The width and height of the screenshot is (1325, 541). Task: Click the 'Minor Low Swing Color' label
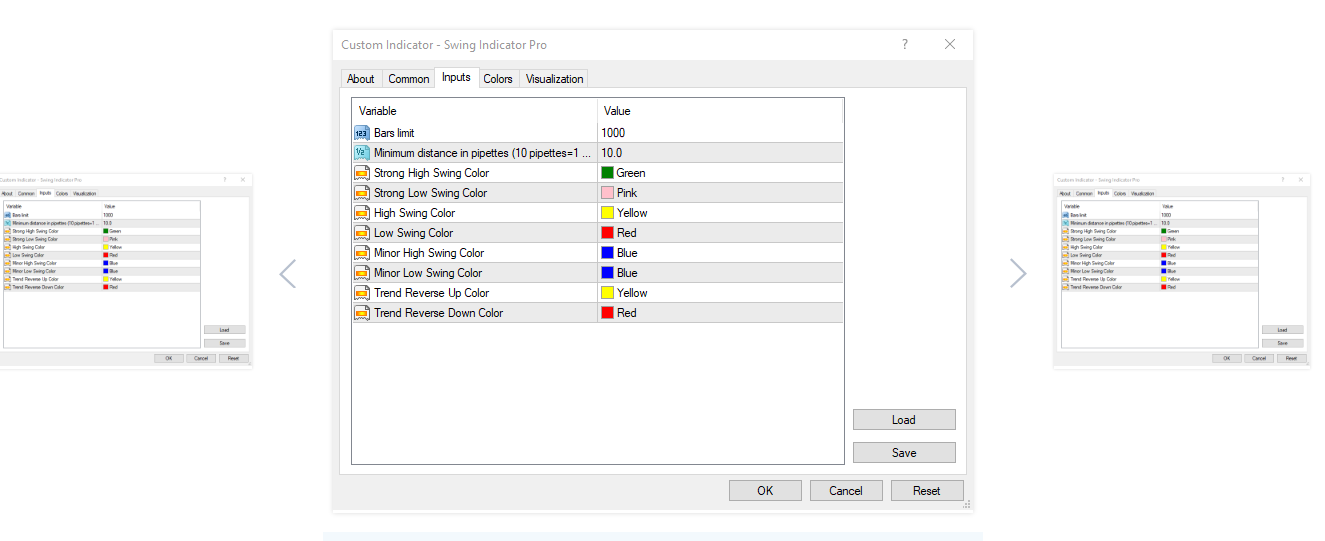(x=428, y=273)
